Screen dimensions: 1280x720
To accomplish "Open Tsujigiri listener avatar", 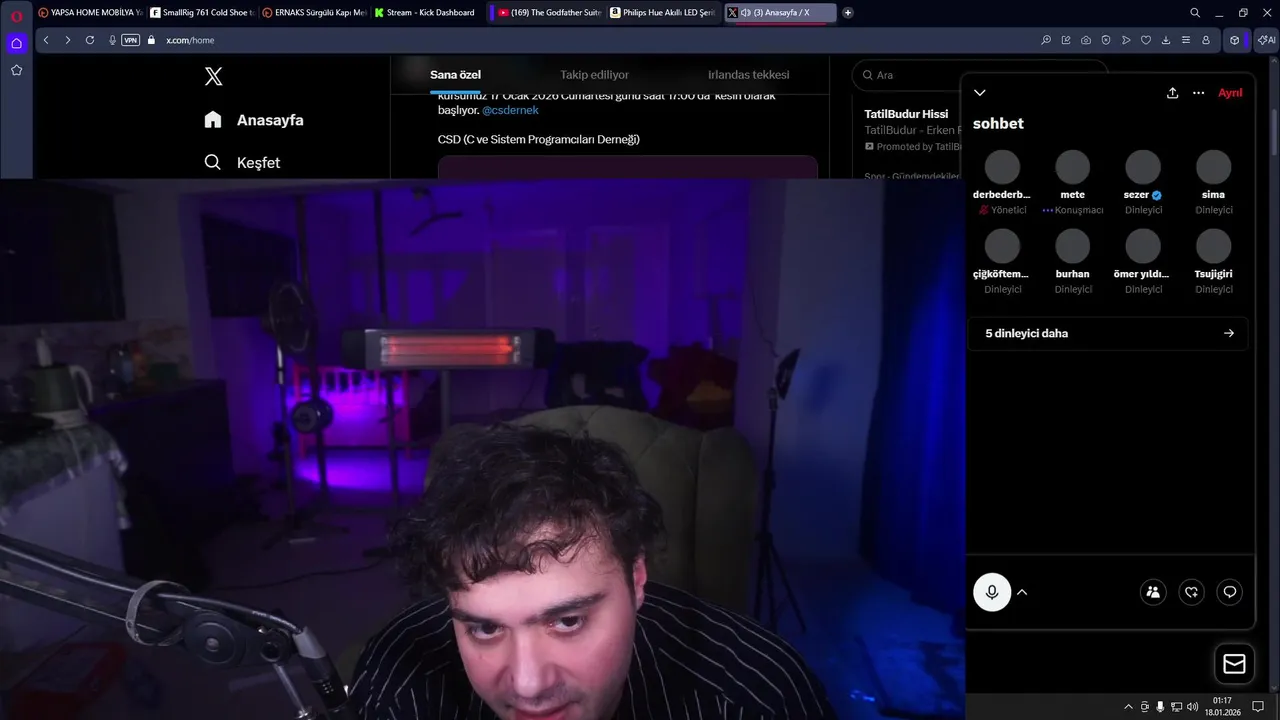I will click(1214, 246).
